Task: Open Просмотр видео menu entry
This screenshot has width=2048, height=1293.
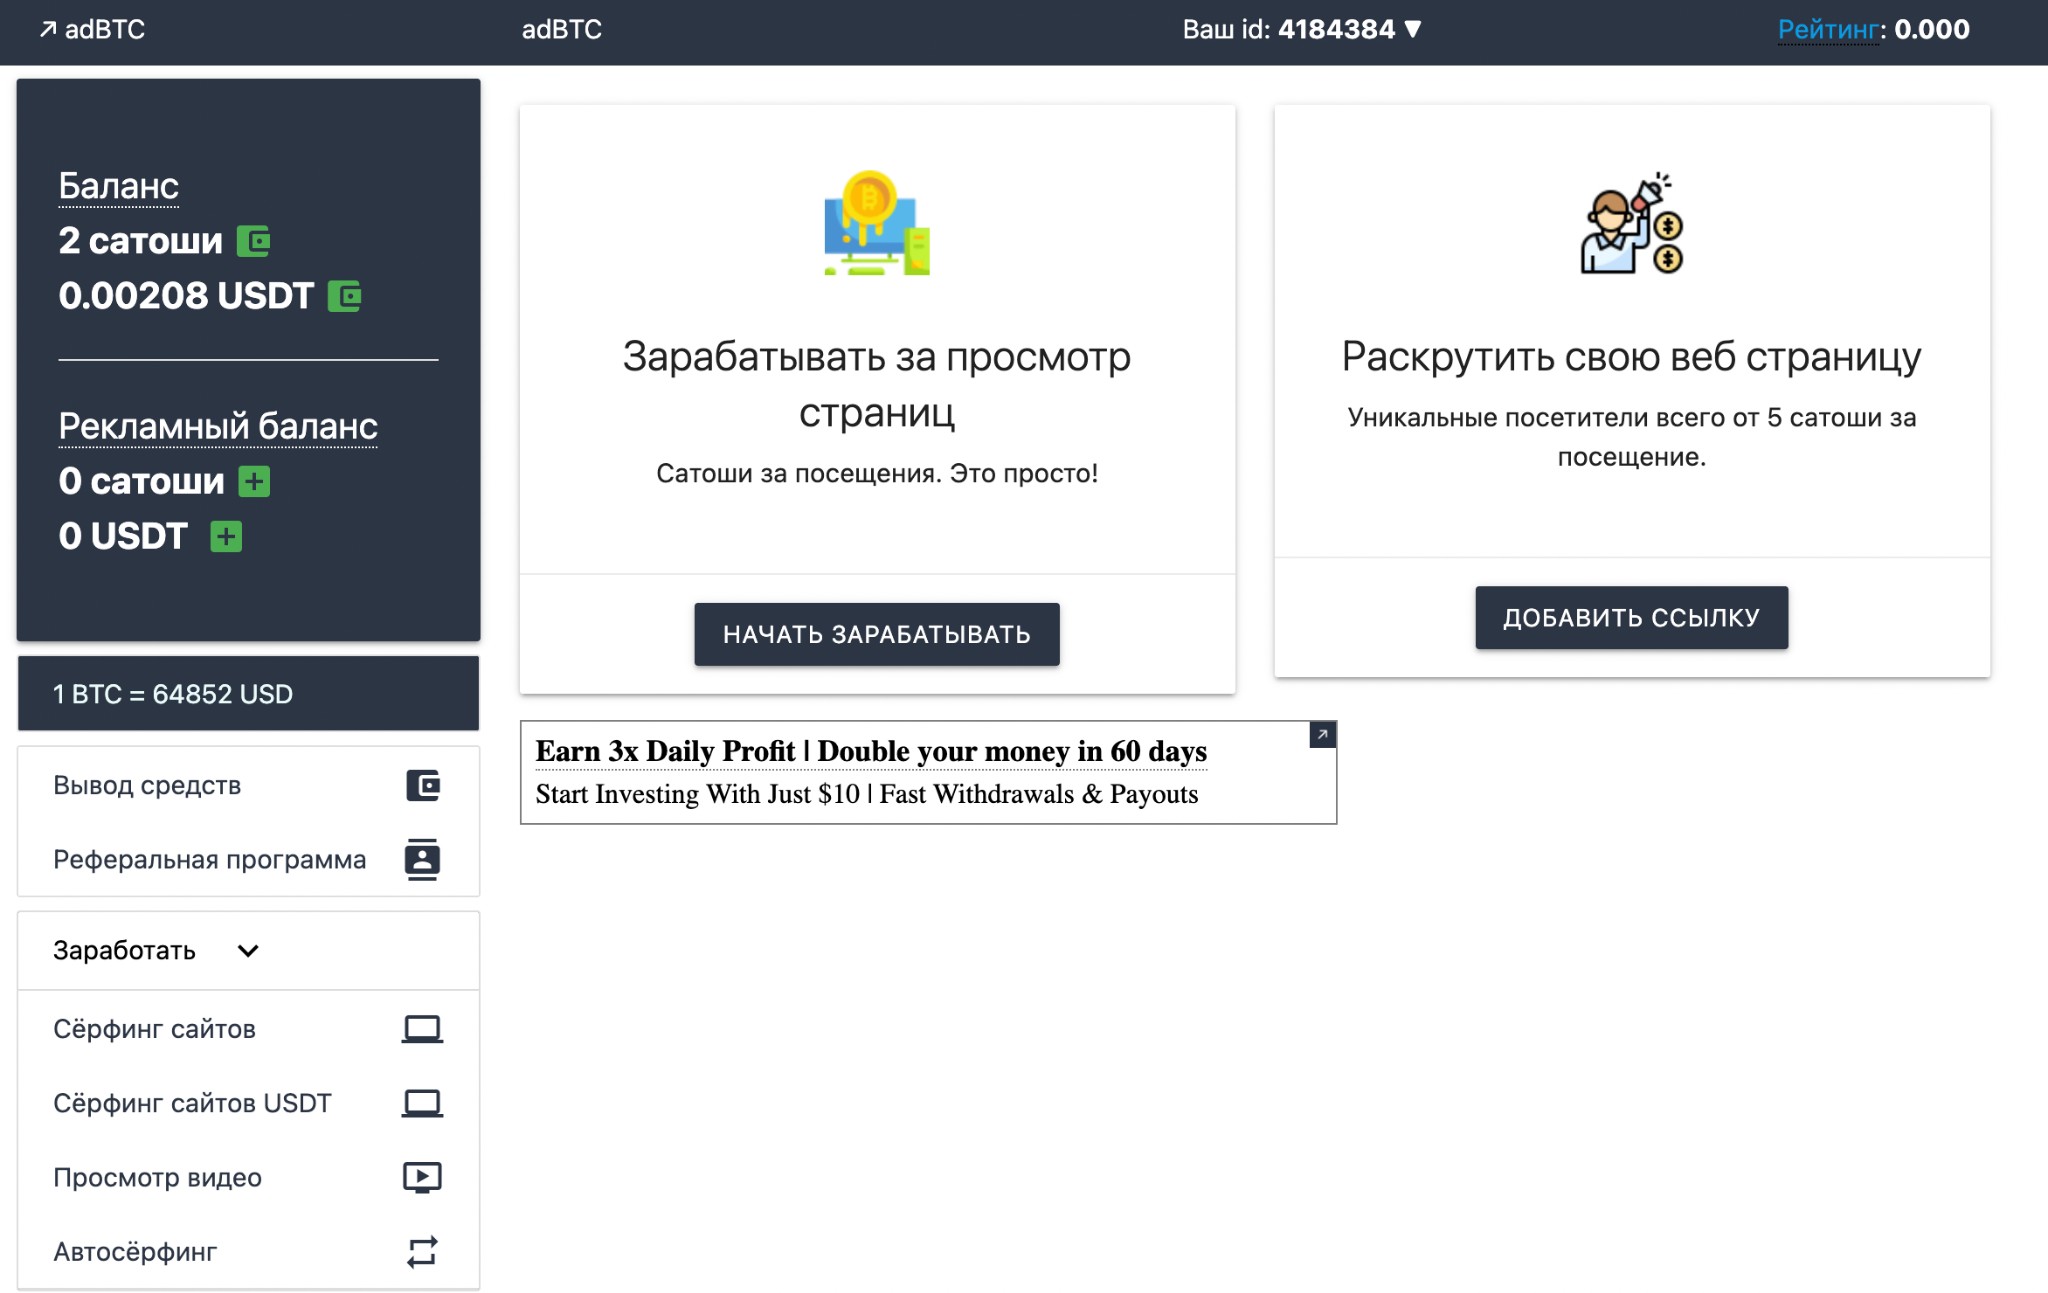Action: [248, 1177]
